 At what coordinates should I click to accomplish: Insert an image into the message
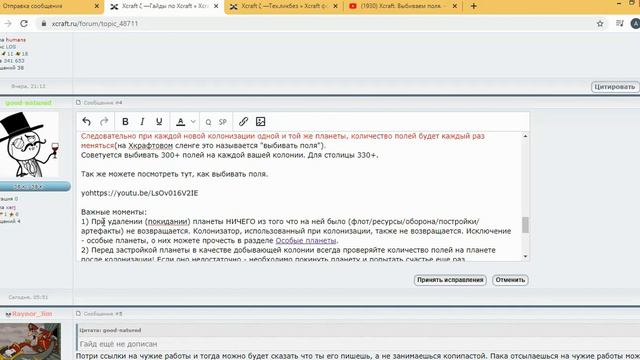tap(260, 122)
